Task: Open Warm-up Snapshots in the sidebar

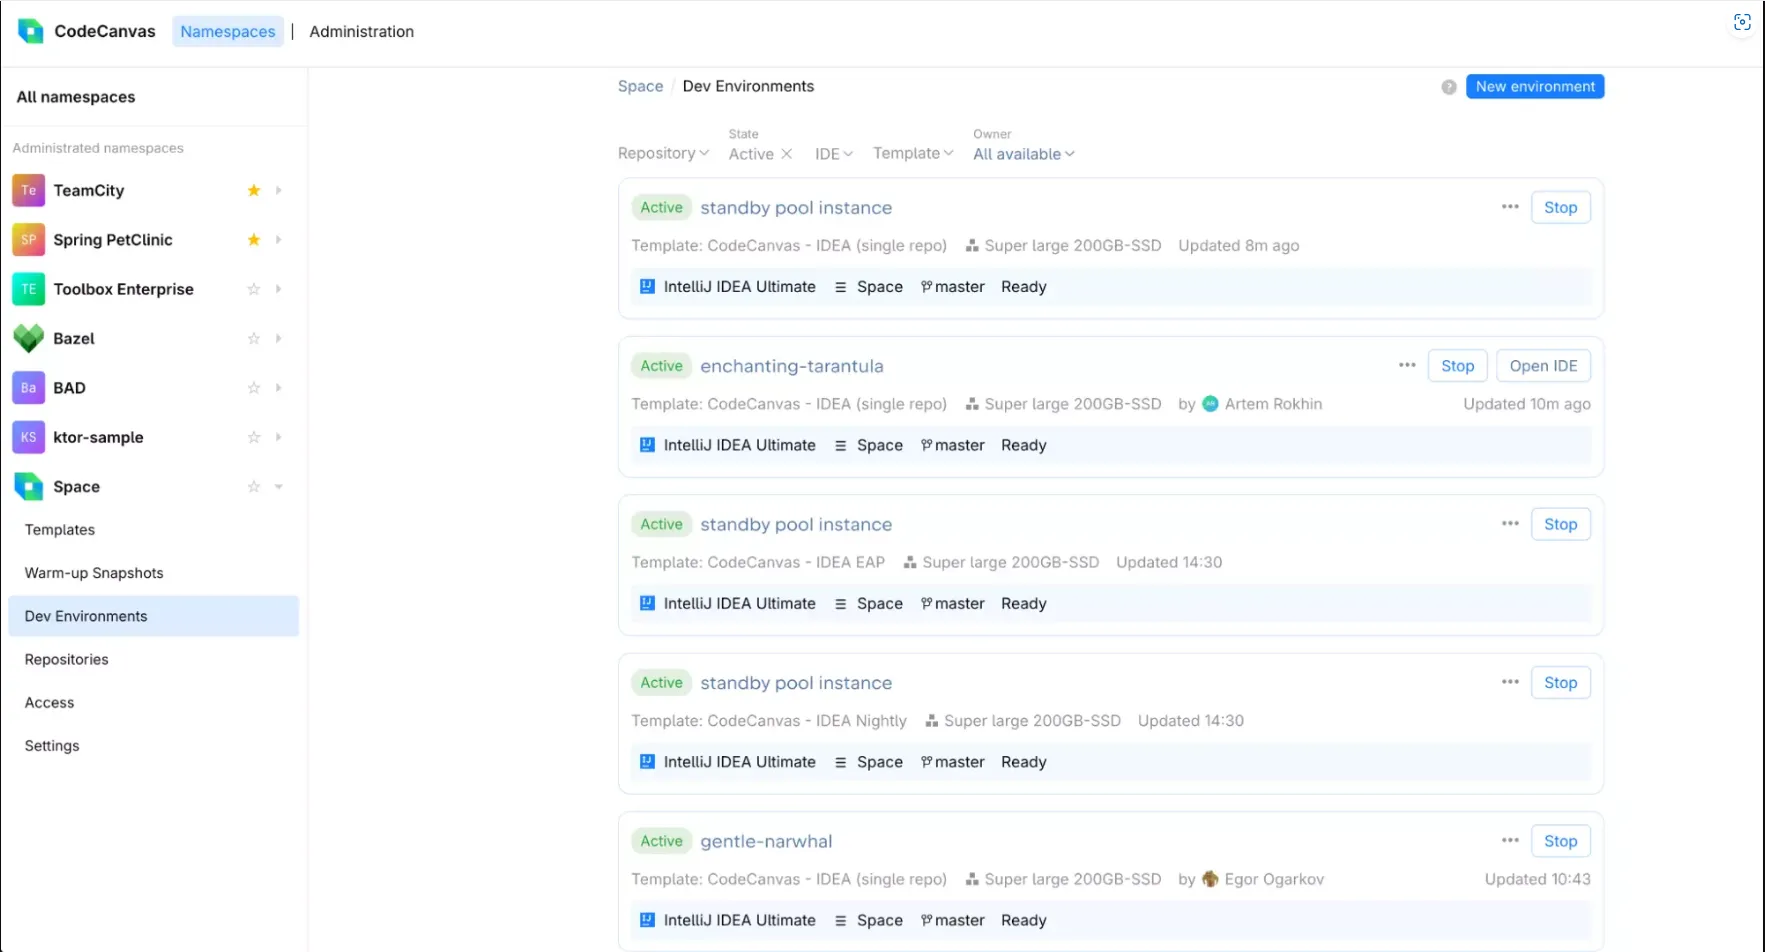Action: [94, 573]
